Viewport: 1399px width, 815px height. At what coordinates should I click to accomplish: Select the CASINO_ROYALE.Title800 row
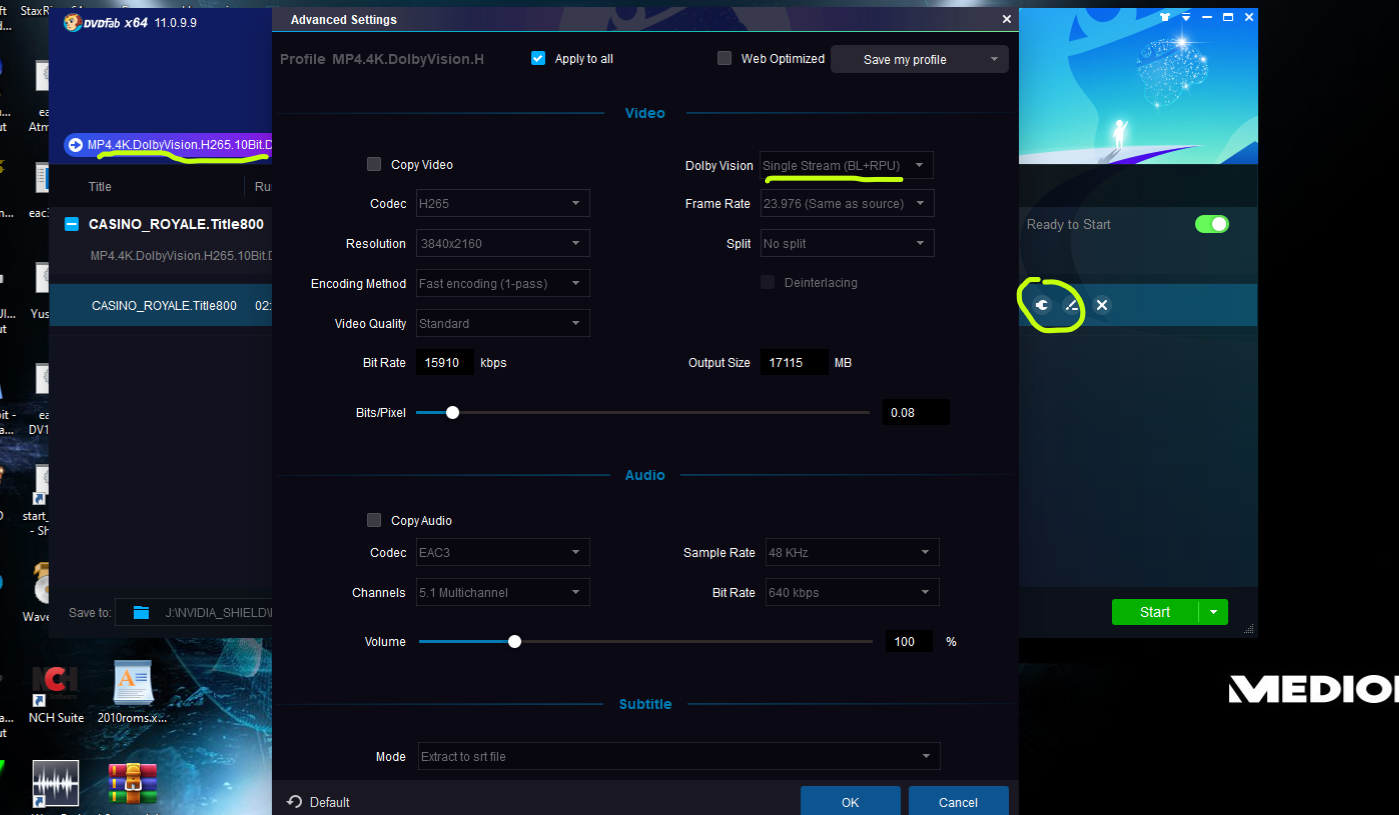[163, 305]
